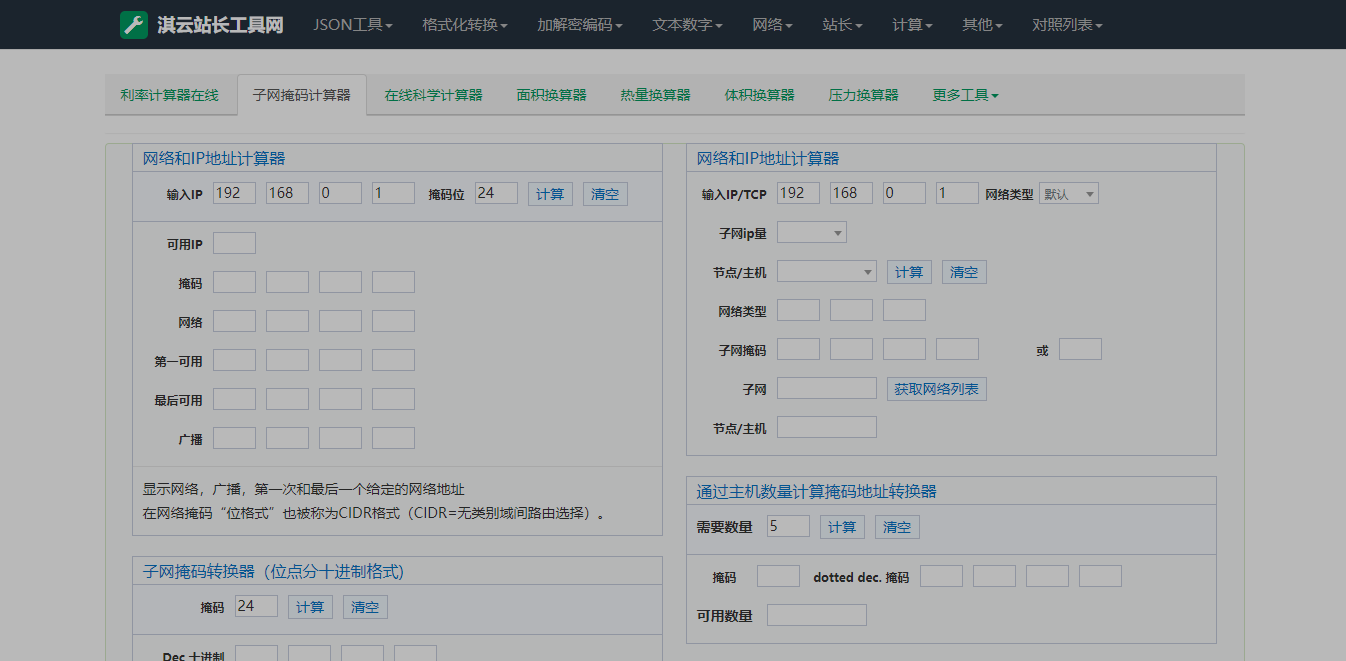Click the wrench logo icon of 淇云站长工具网
The image size is (1346, 661).
134,25
